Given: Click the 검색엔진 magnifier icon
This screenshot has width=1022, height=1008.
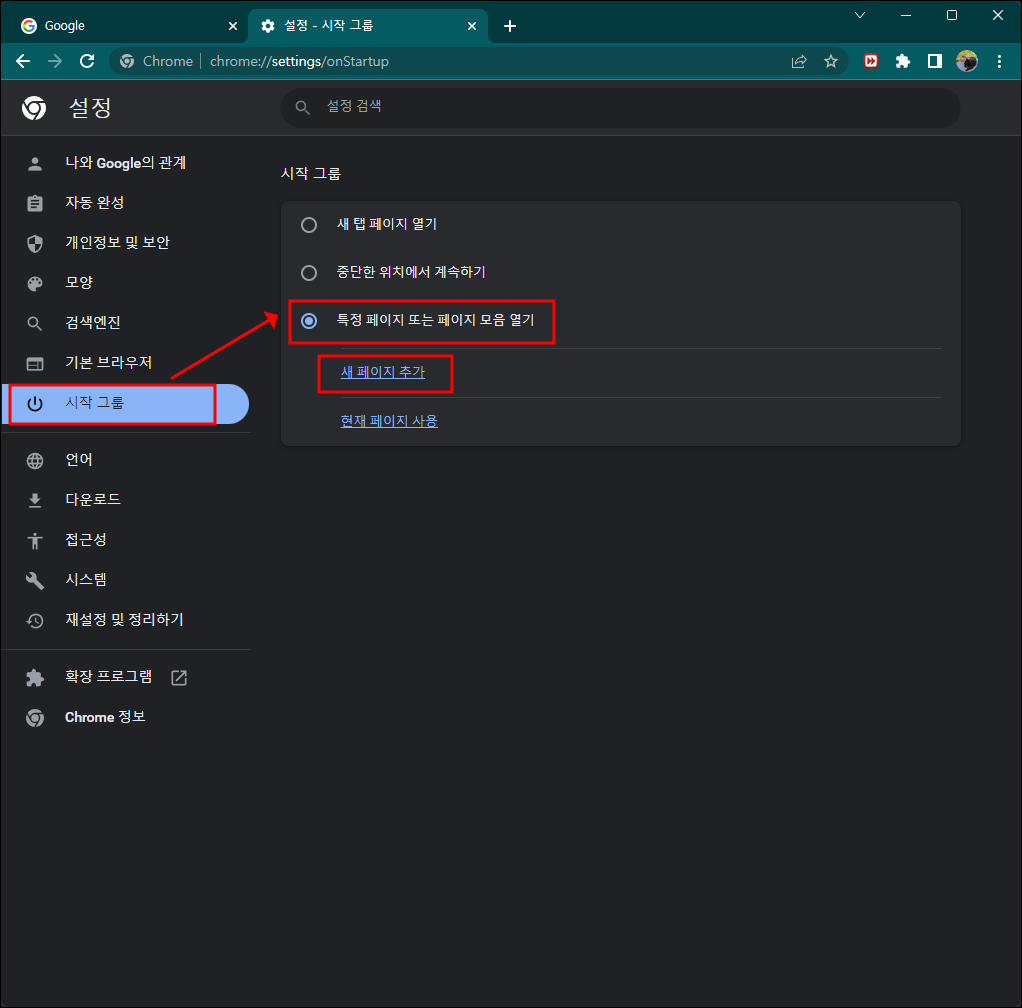Looking at the screenshot, I should [36, 322].
